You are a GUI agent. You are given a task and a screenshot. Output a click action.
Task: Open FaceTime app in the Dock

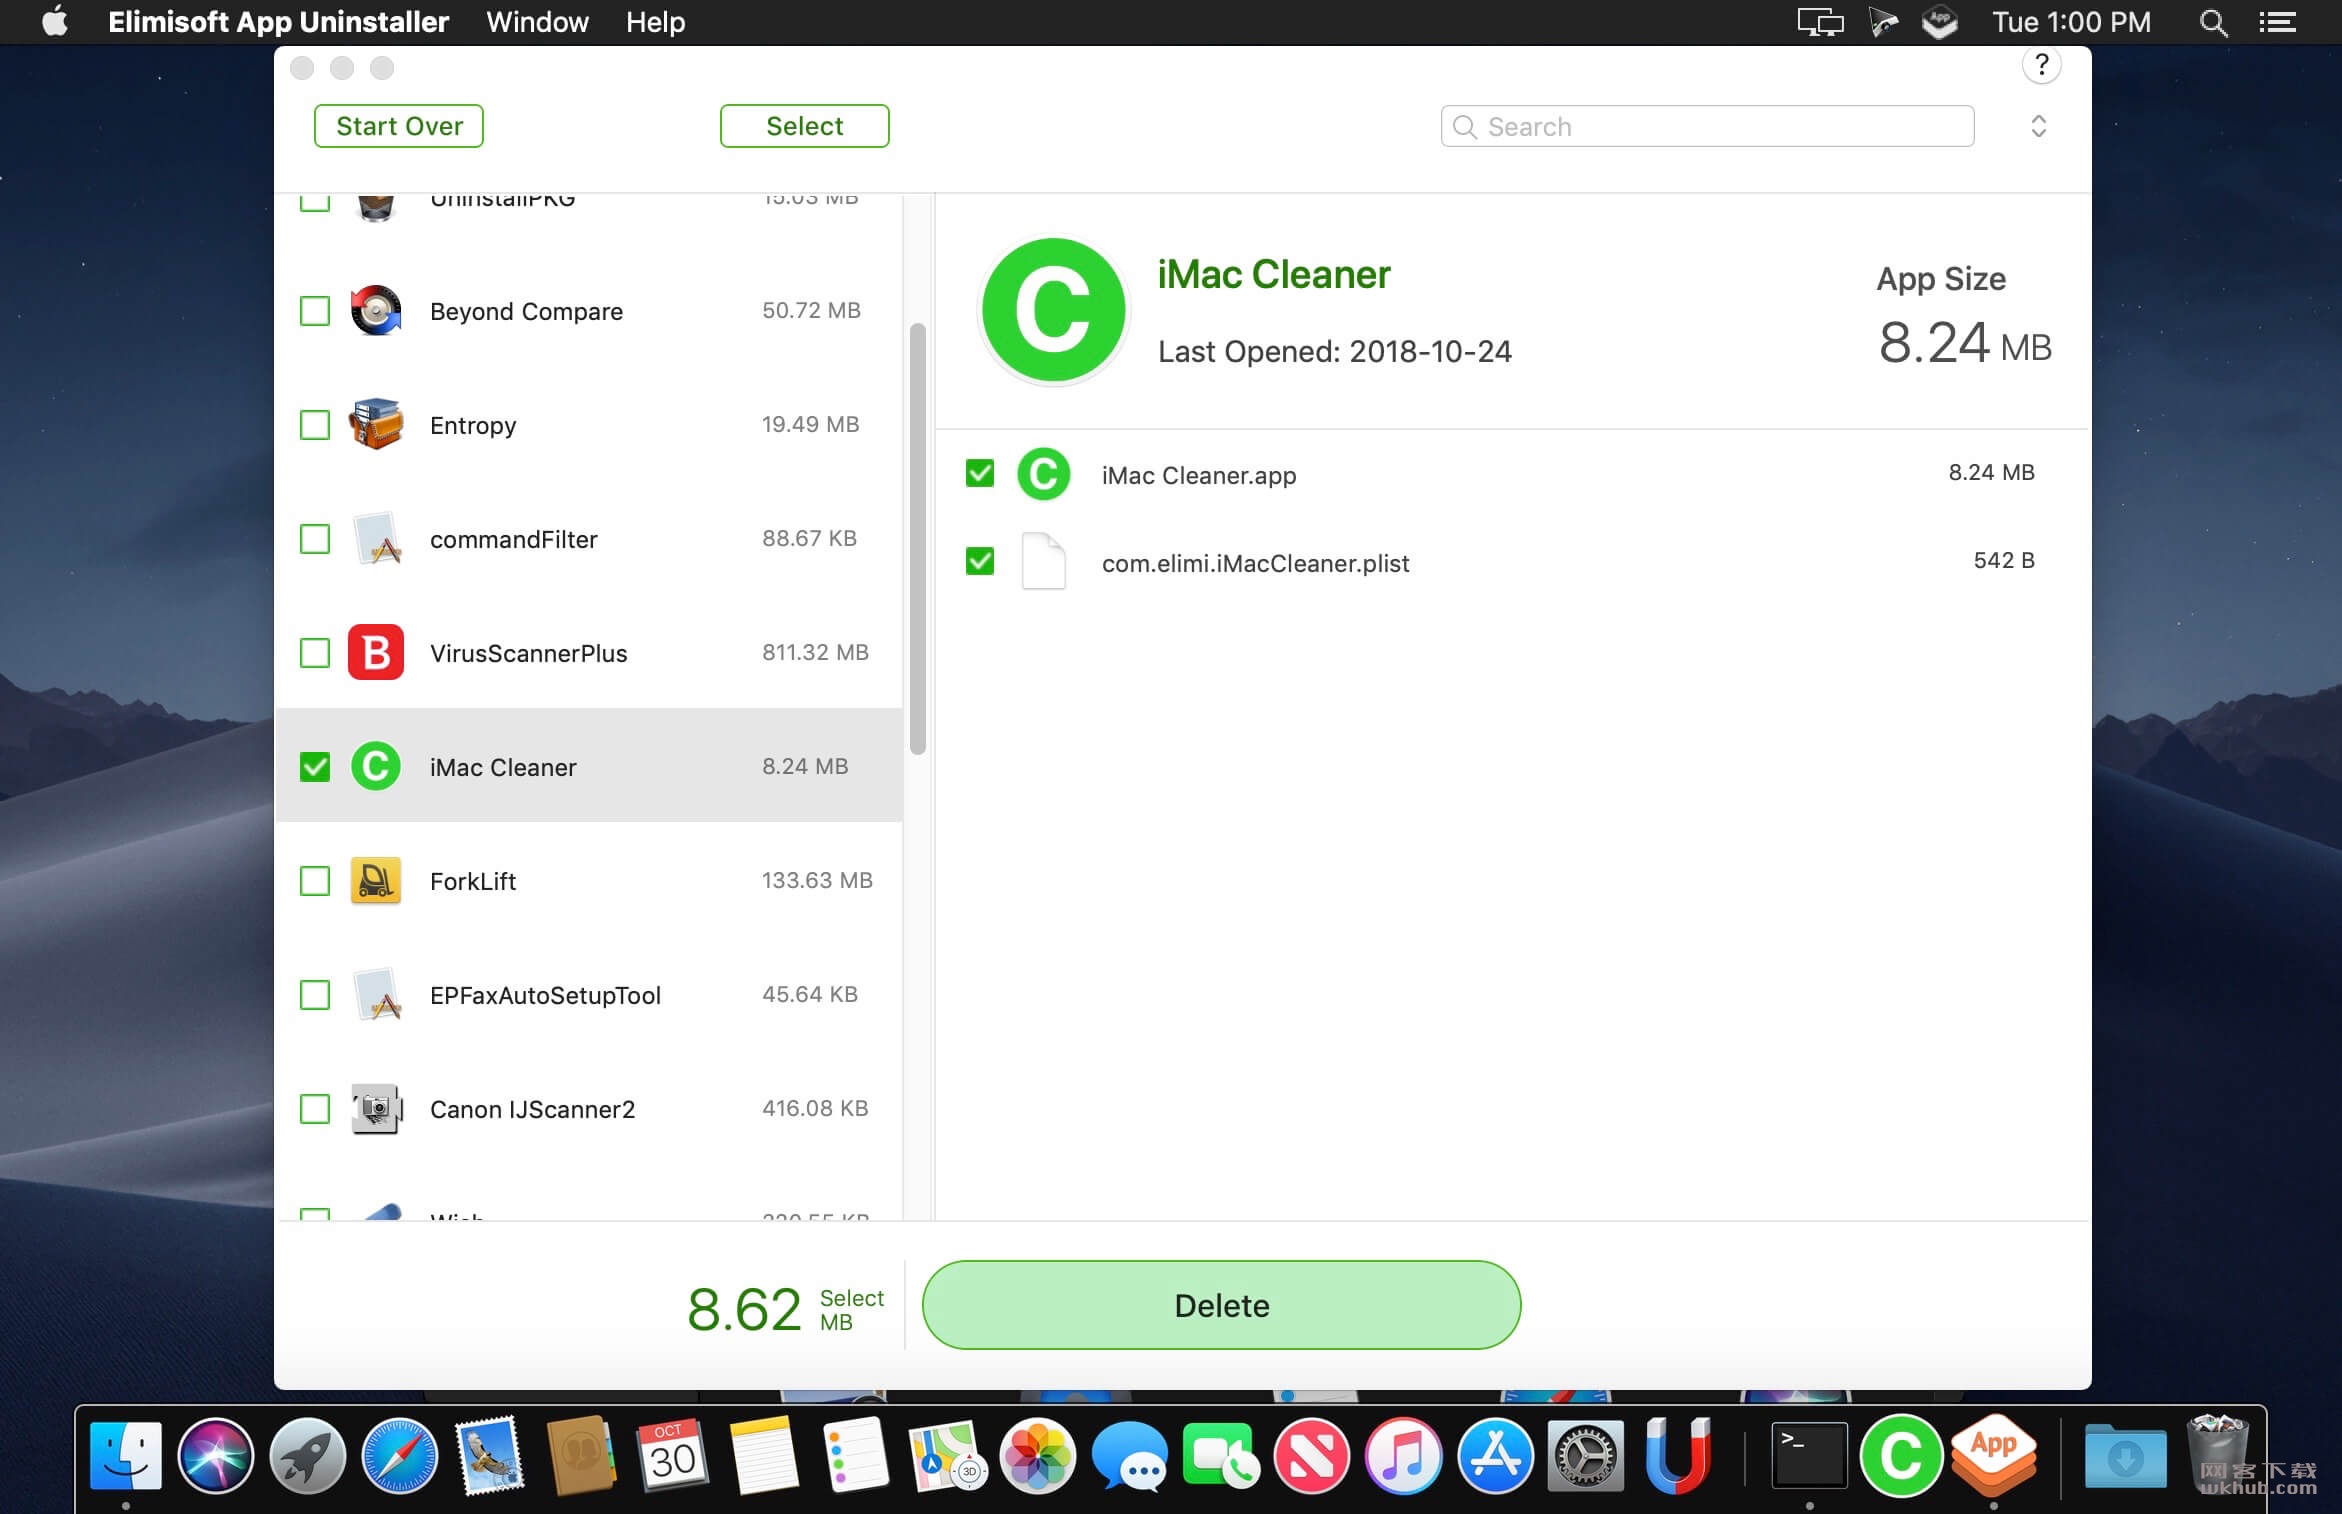(x=1221, y=1455)
